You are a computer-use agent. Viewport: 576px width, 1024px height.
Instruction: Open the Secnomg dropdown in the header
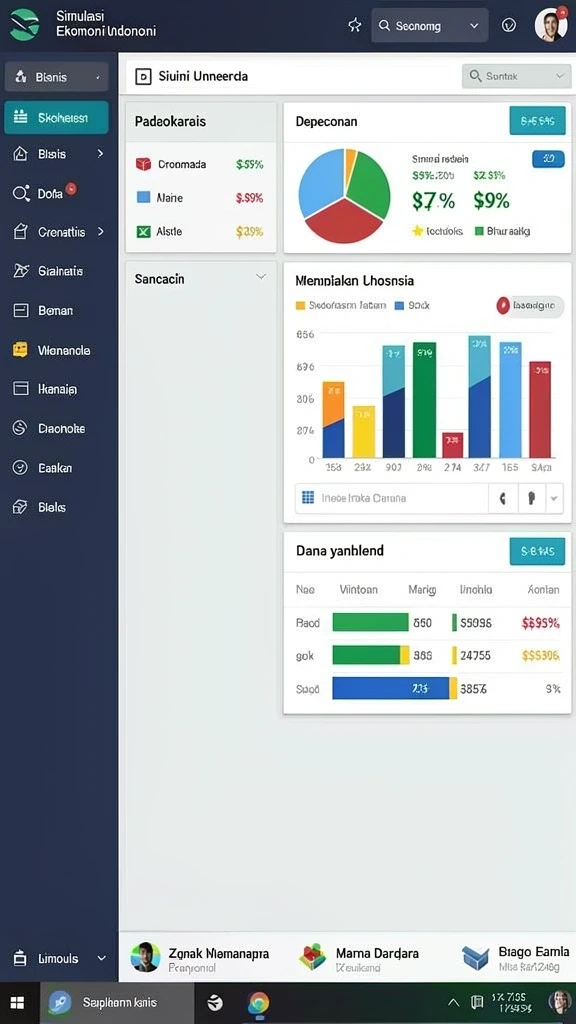(x=430, y=25)
